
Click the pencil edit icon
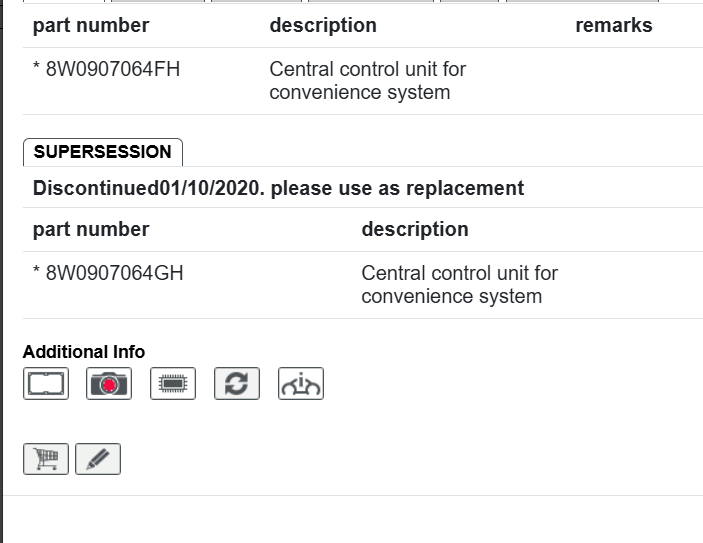click(x=98, y=459)
